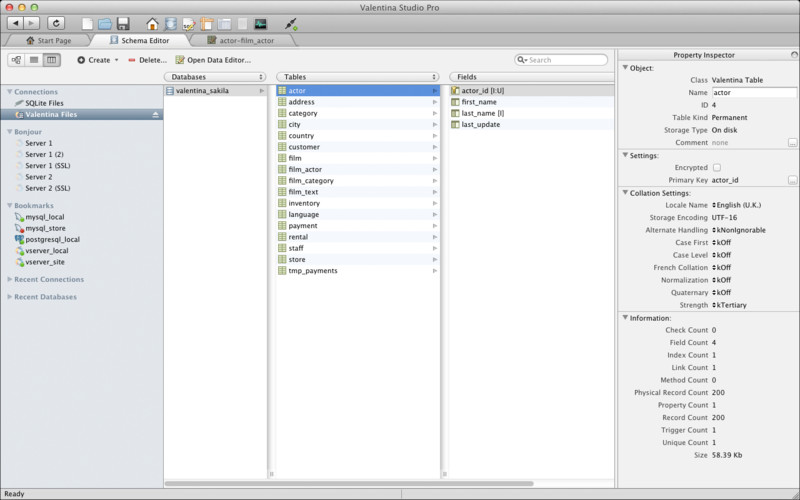Click eject icon beside Valentina Files

(x=156, y=115)
